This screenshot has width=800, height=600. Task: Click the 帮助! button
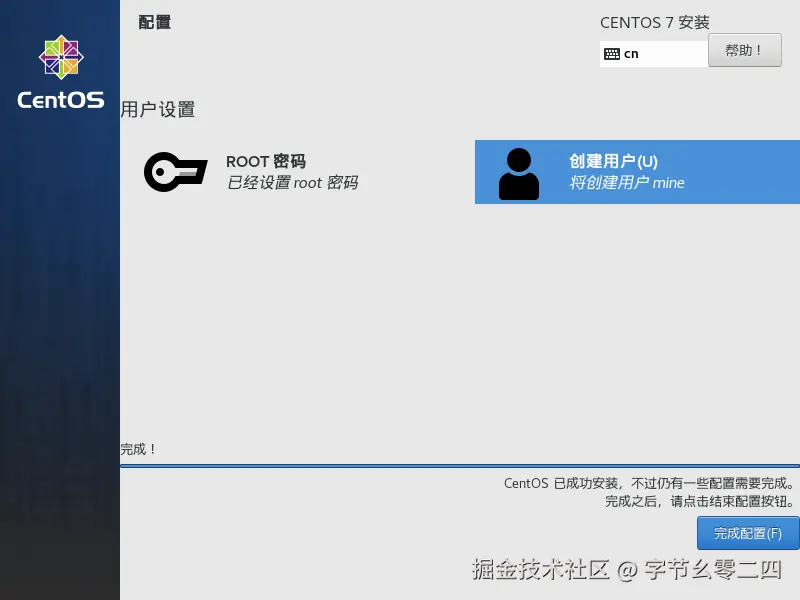coord(745,50)
